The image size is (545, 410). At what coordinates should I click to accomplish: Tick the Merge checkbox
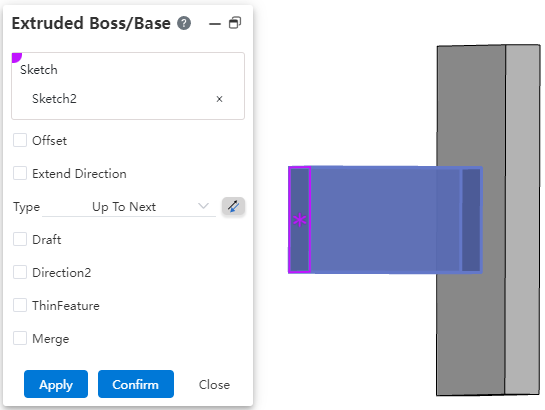point(20,338)
